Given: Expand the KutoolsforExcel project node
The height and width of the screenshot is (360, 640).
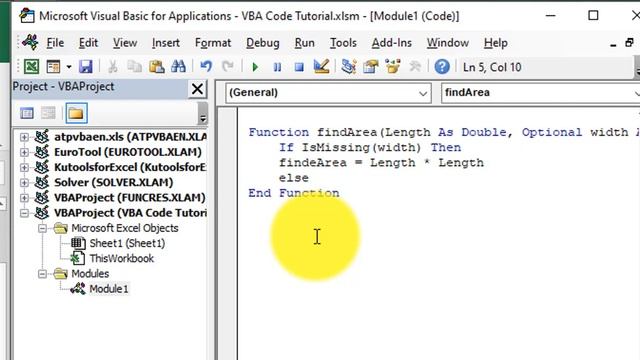Looking at the screenshot, I should coord(24,167).
